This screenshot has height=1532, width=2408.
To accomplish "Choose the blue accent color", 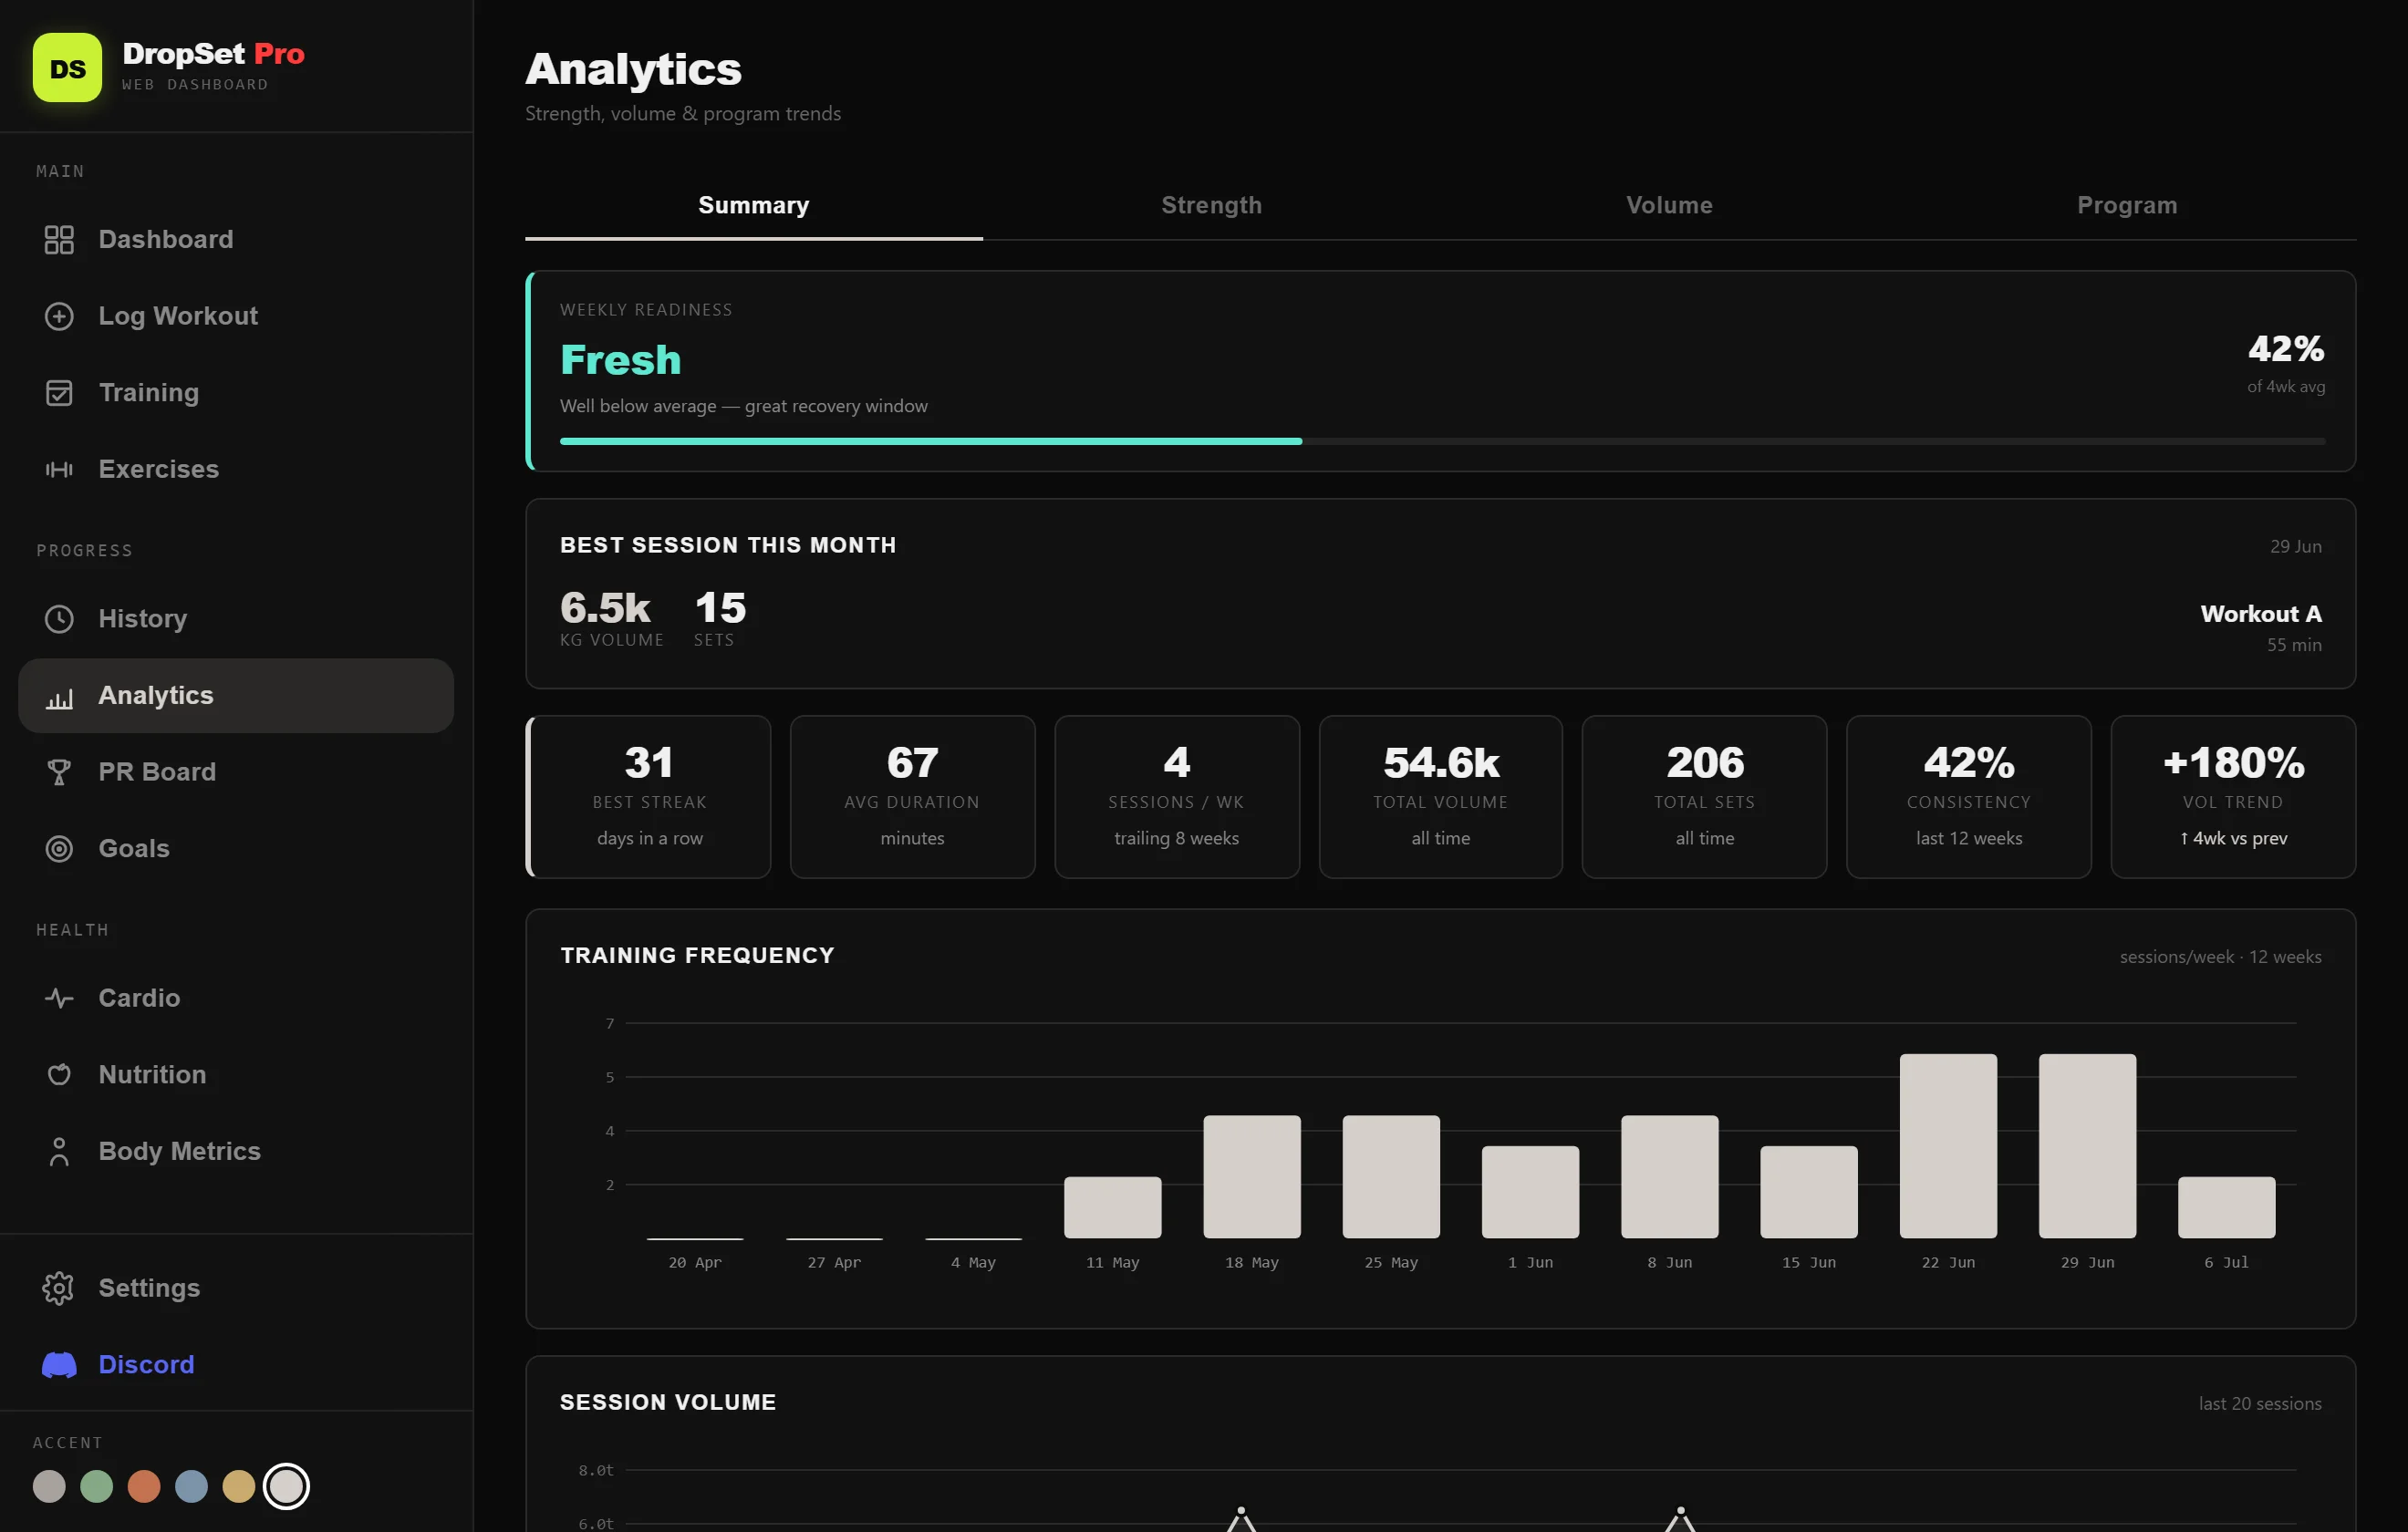I will pos(191,1487).
